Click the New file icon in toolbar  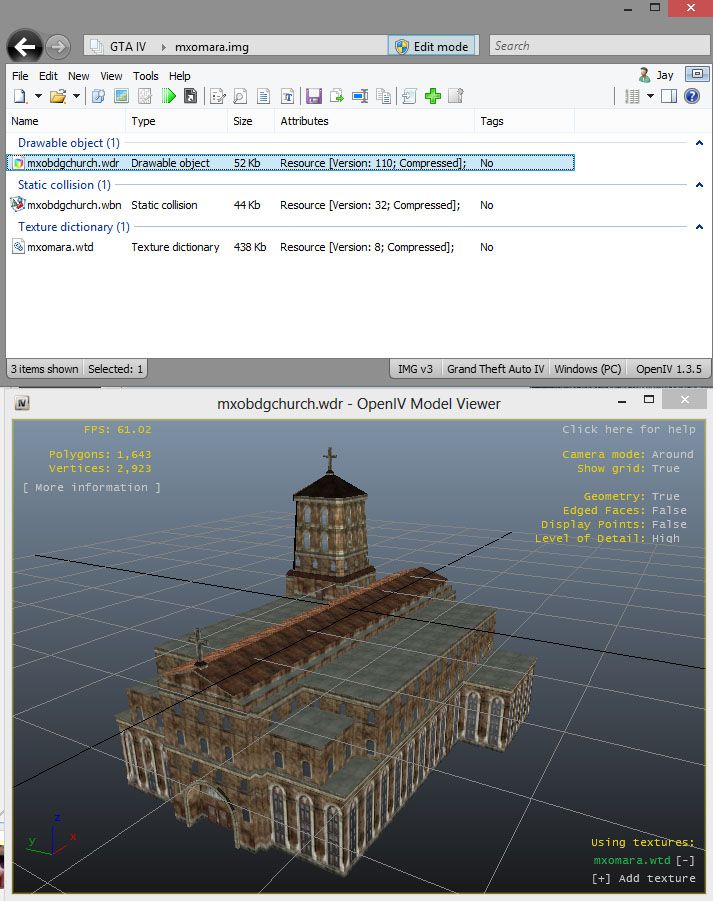(x=20, y=97)
